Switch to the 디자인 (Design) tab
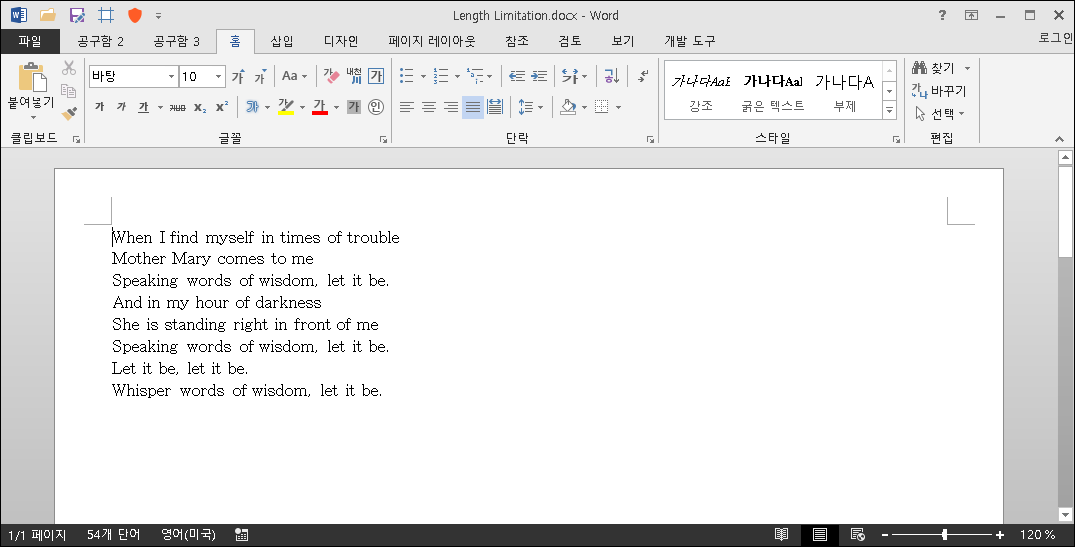 [341, 41]
